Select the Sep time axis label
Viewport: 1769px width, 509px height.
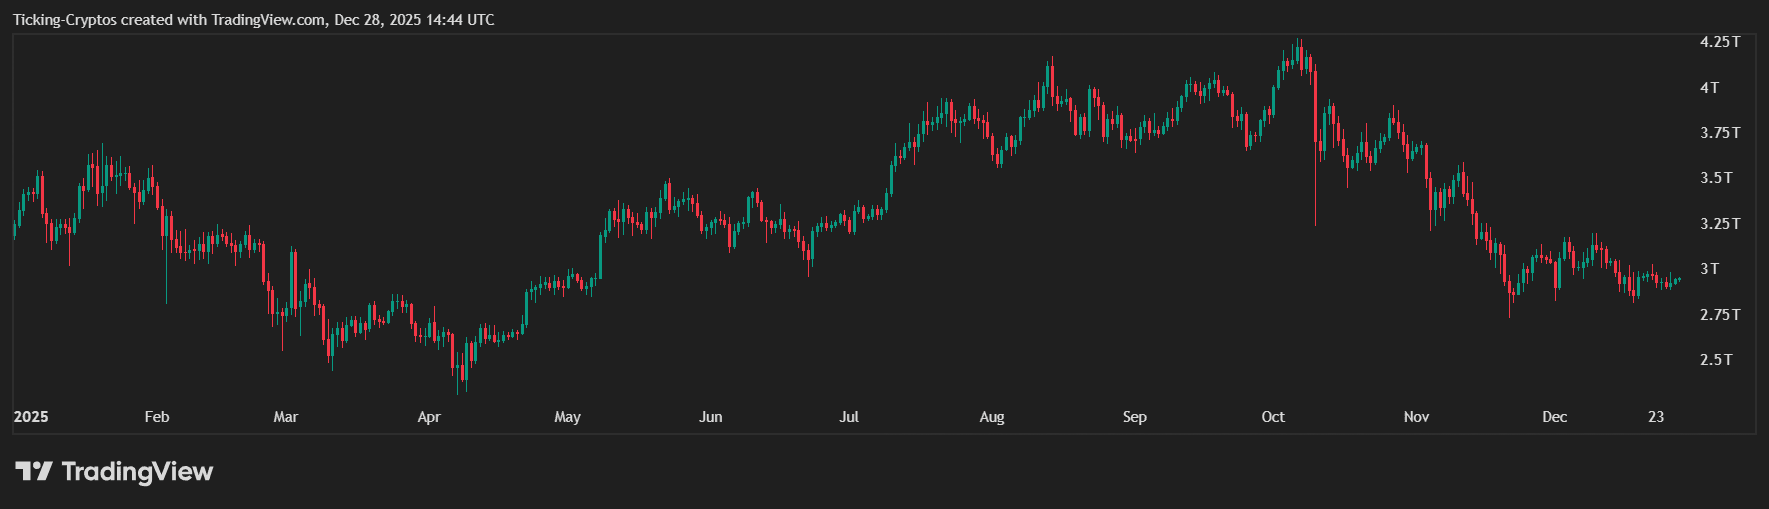pos(1134,417)
